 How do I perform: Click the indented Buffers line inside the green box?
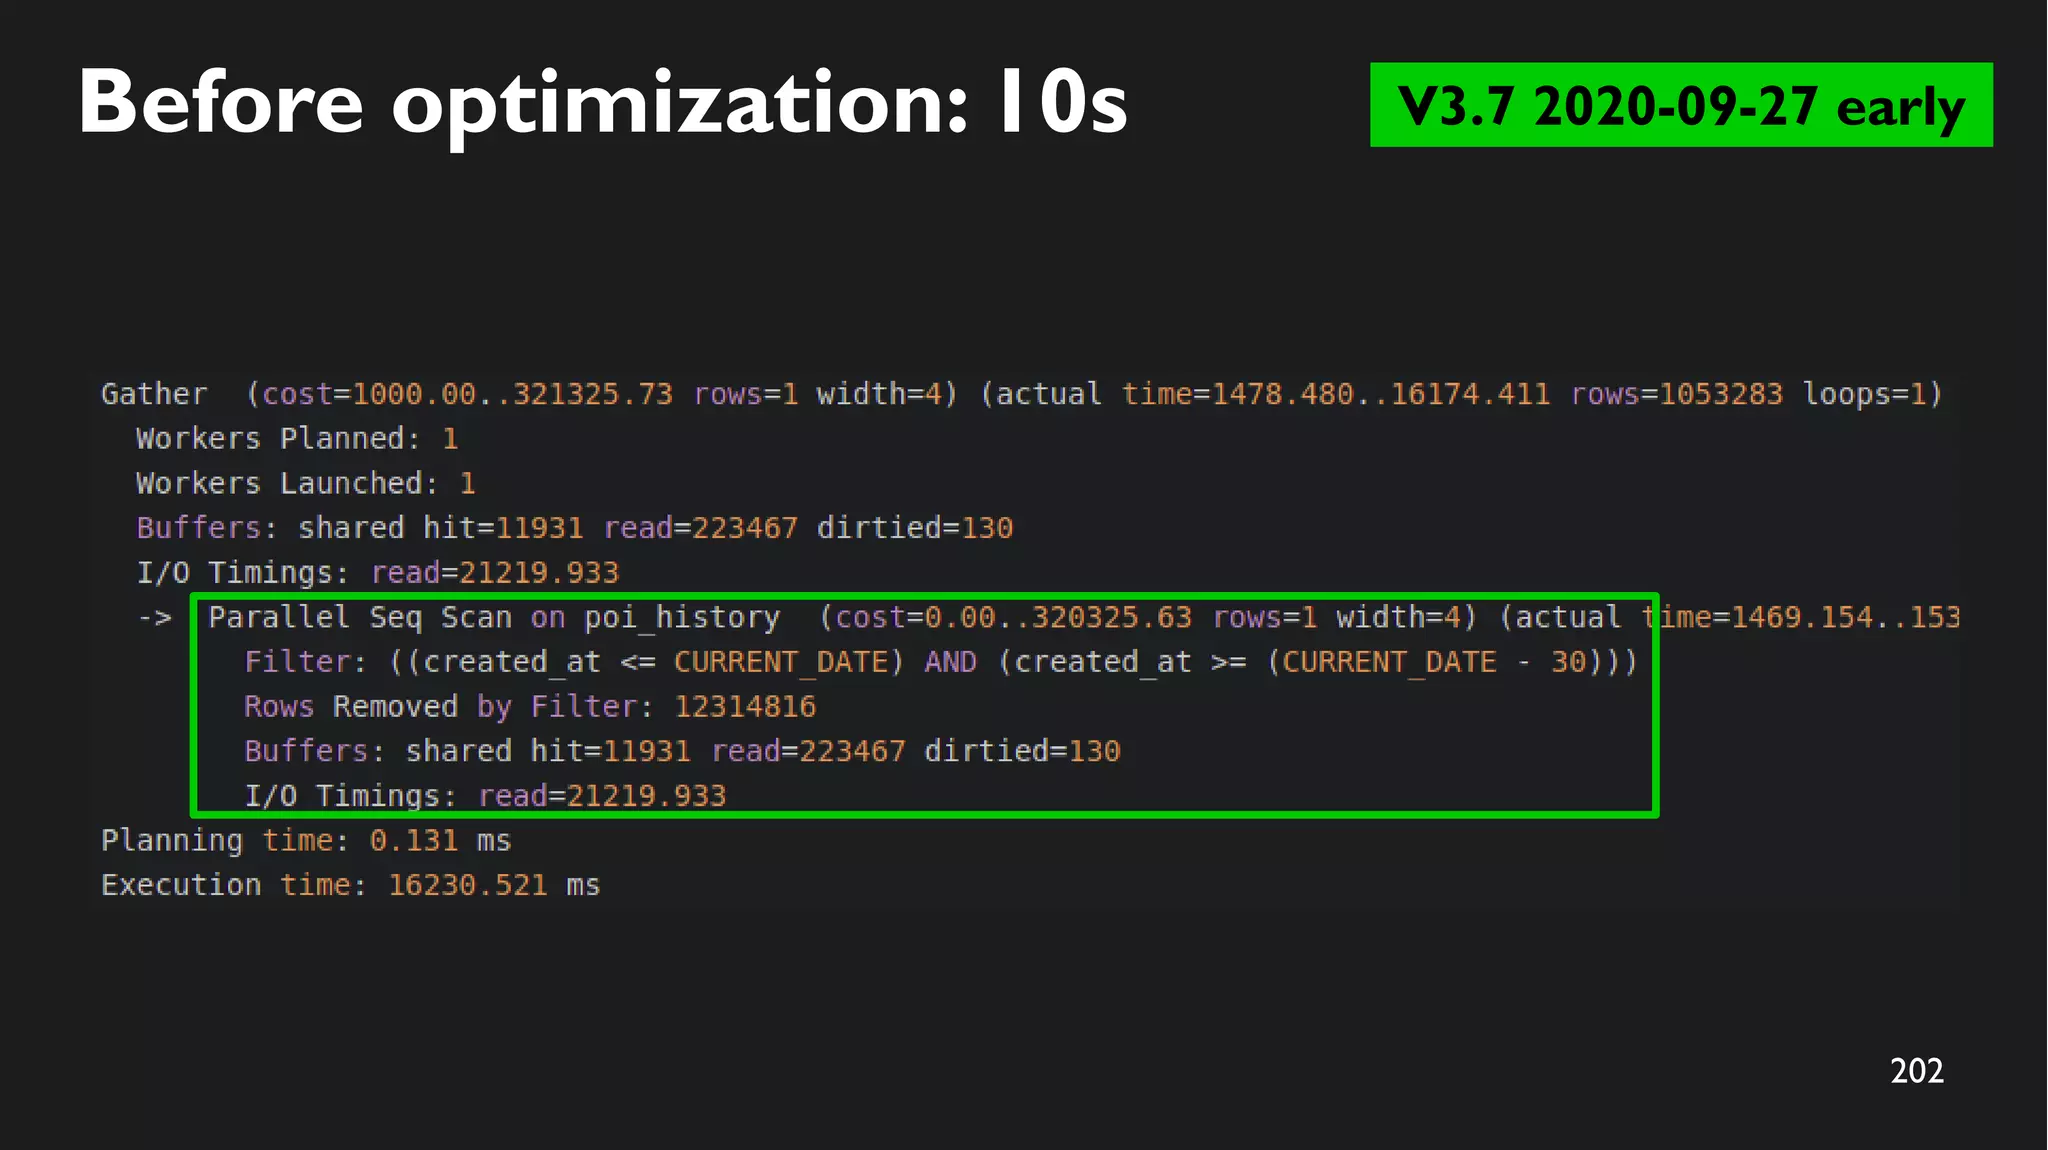tap(682, 751)
